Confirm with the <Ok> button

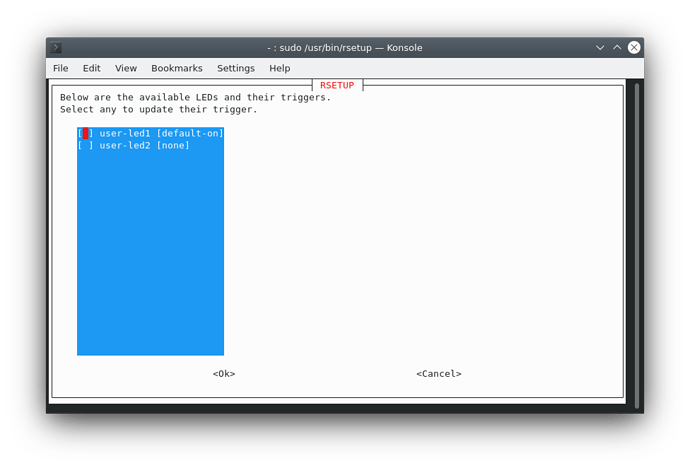pos(224,373)
